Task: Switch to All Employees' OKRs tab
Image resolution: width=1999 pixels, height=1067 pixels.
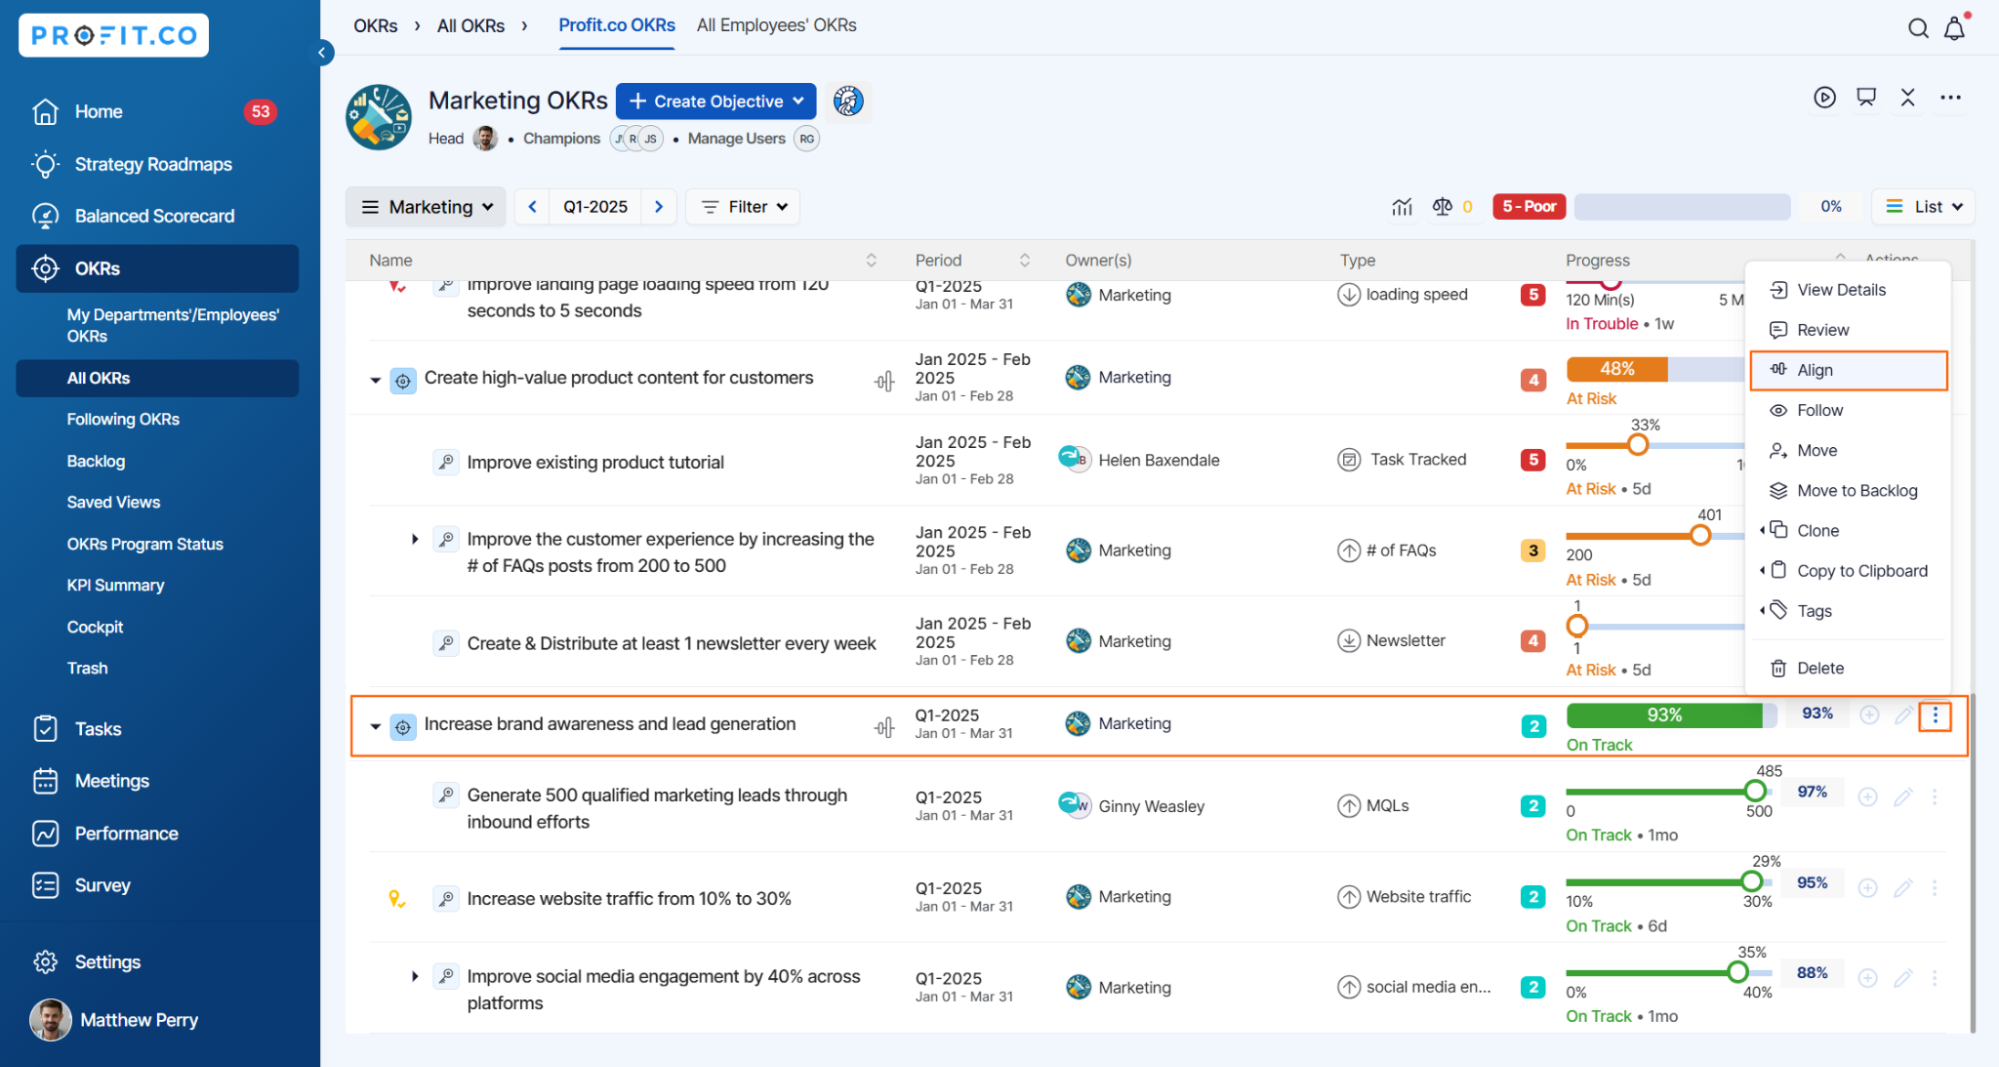Action: (776, 26)
